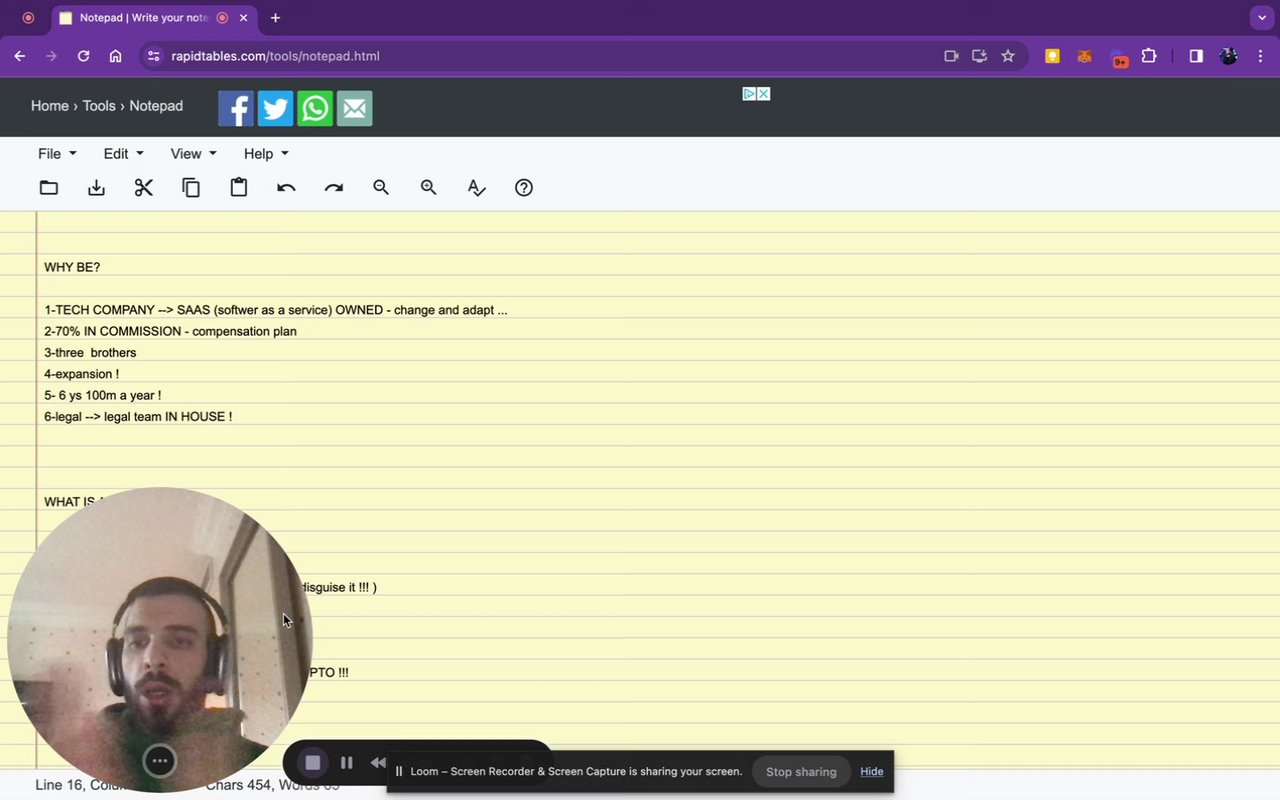Cut text with the scissors icon
The width and height of the screenshot is (1280, 800).
pos(144,187)
